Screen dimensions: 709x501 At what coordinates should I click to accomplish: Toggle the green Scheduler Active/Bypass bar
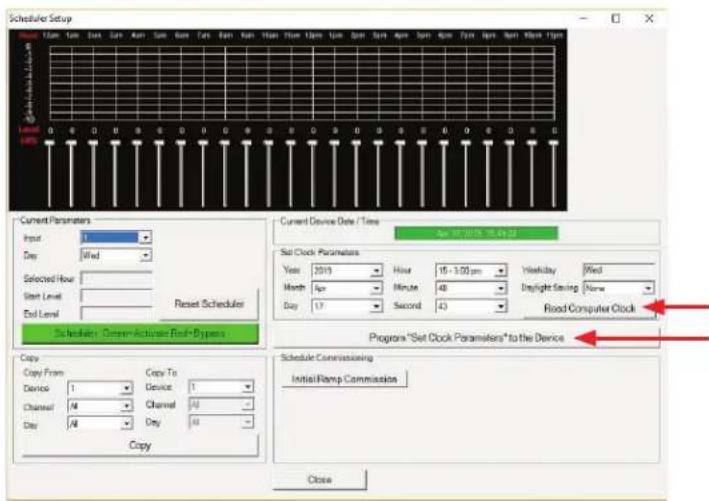pyautogui.click(x=140, y=334)
